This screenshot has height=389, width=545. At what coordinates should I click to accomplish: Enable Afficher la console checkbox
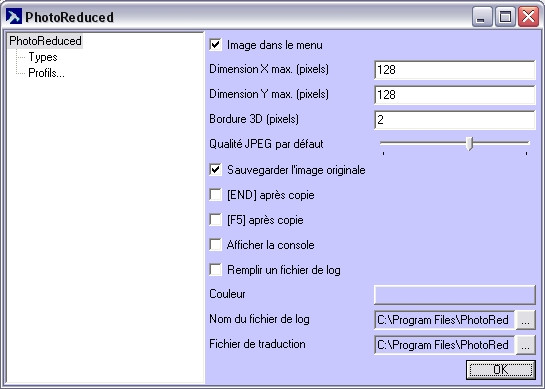215,245
